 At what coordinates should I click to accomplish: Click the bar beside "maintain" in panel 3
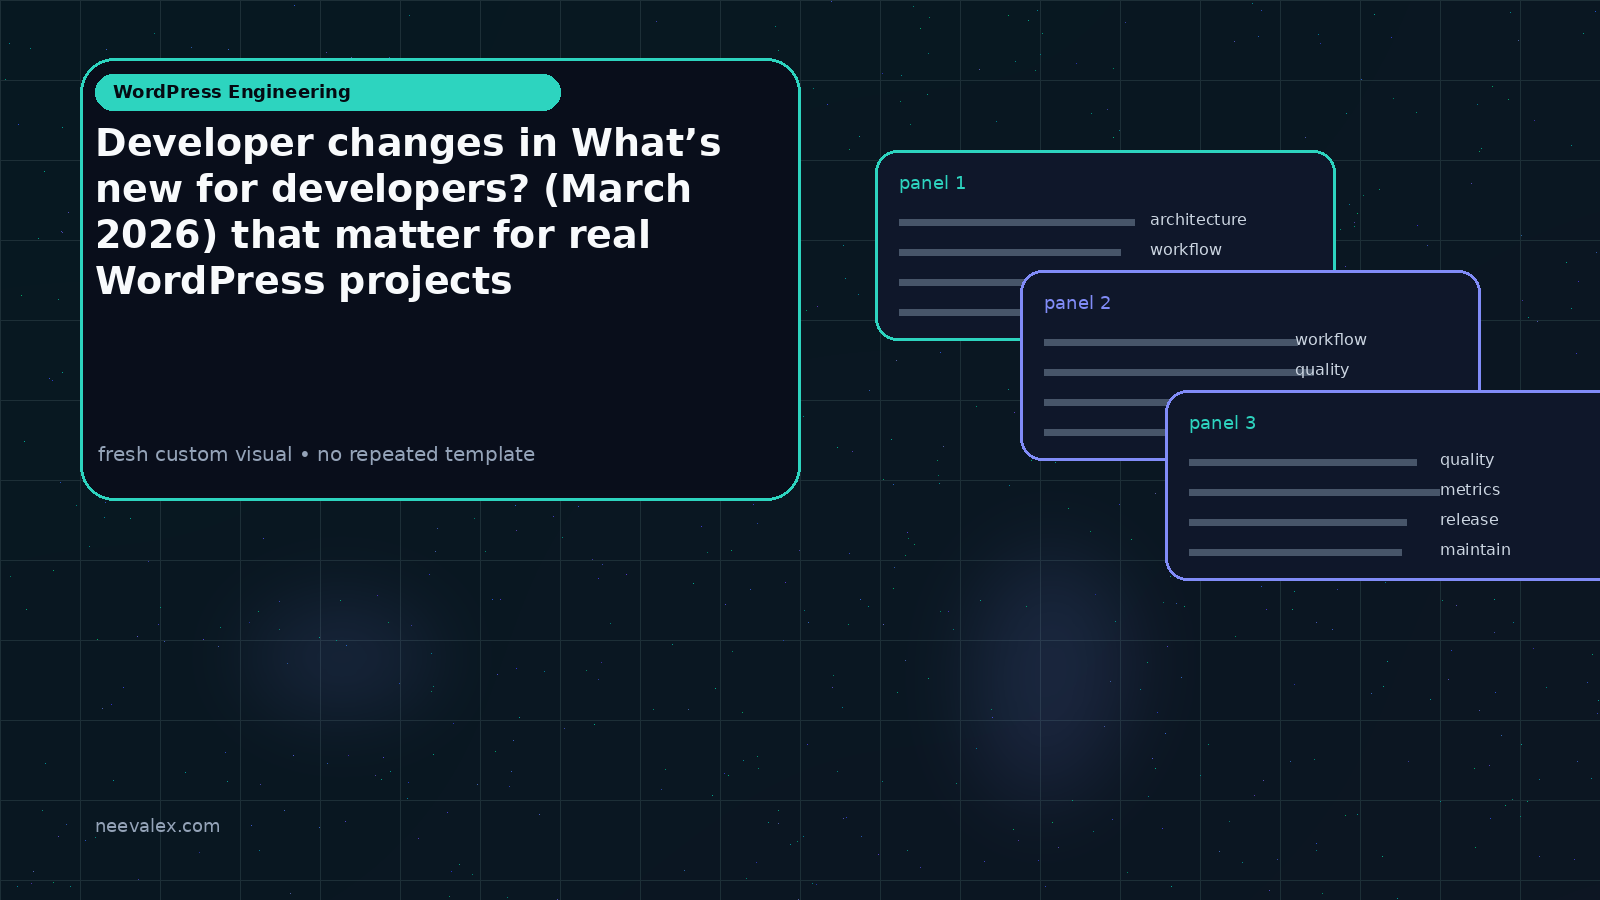[1295, 552]
